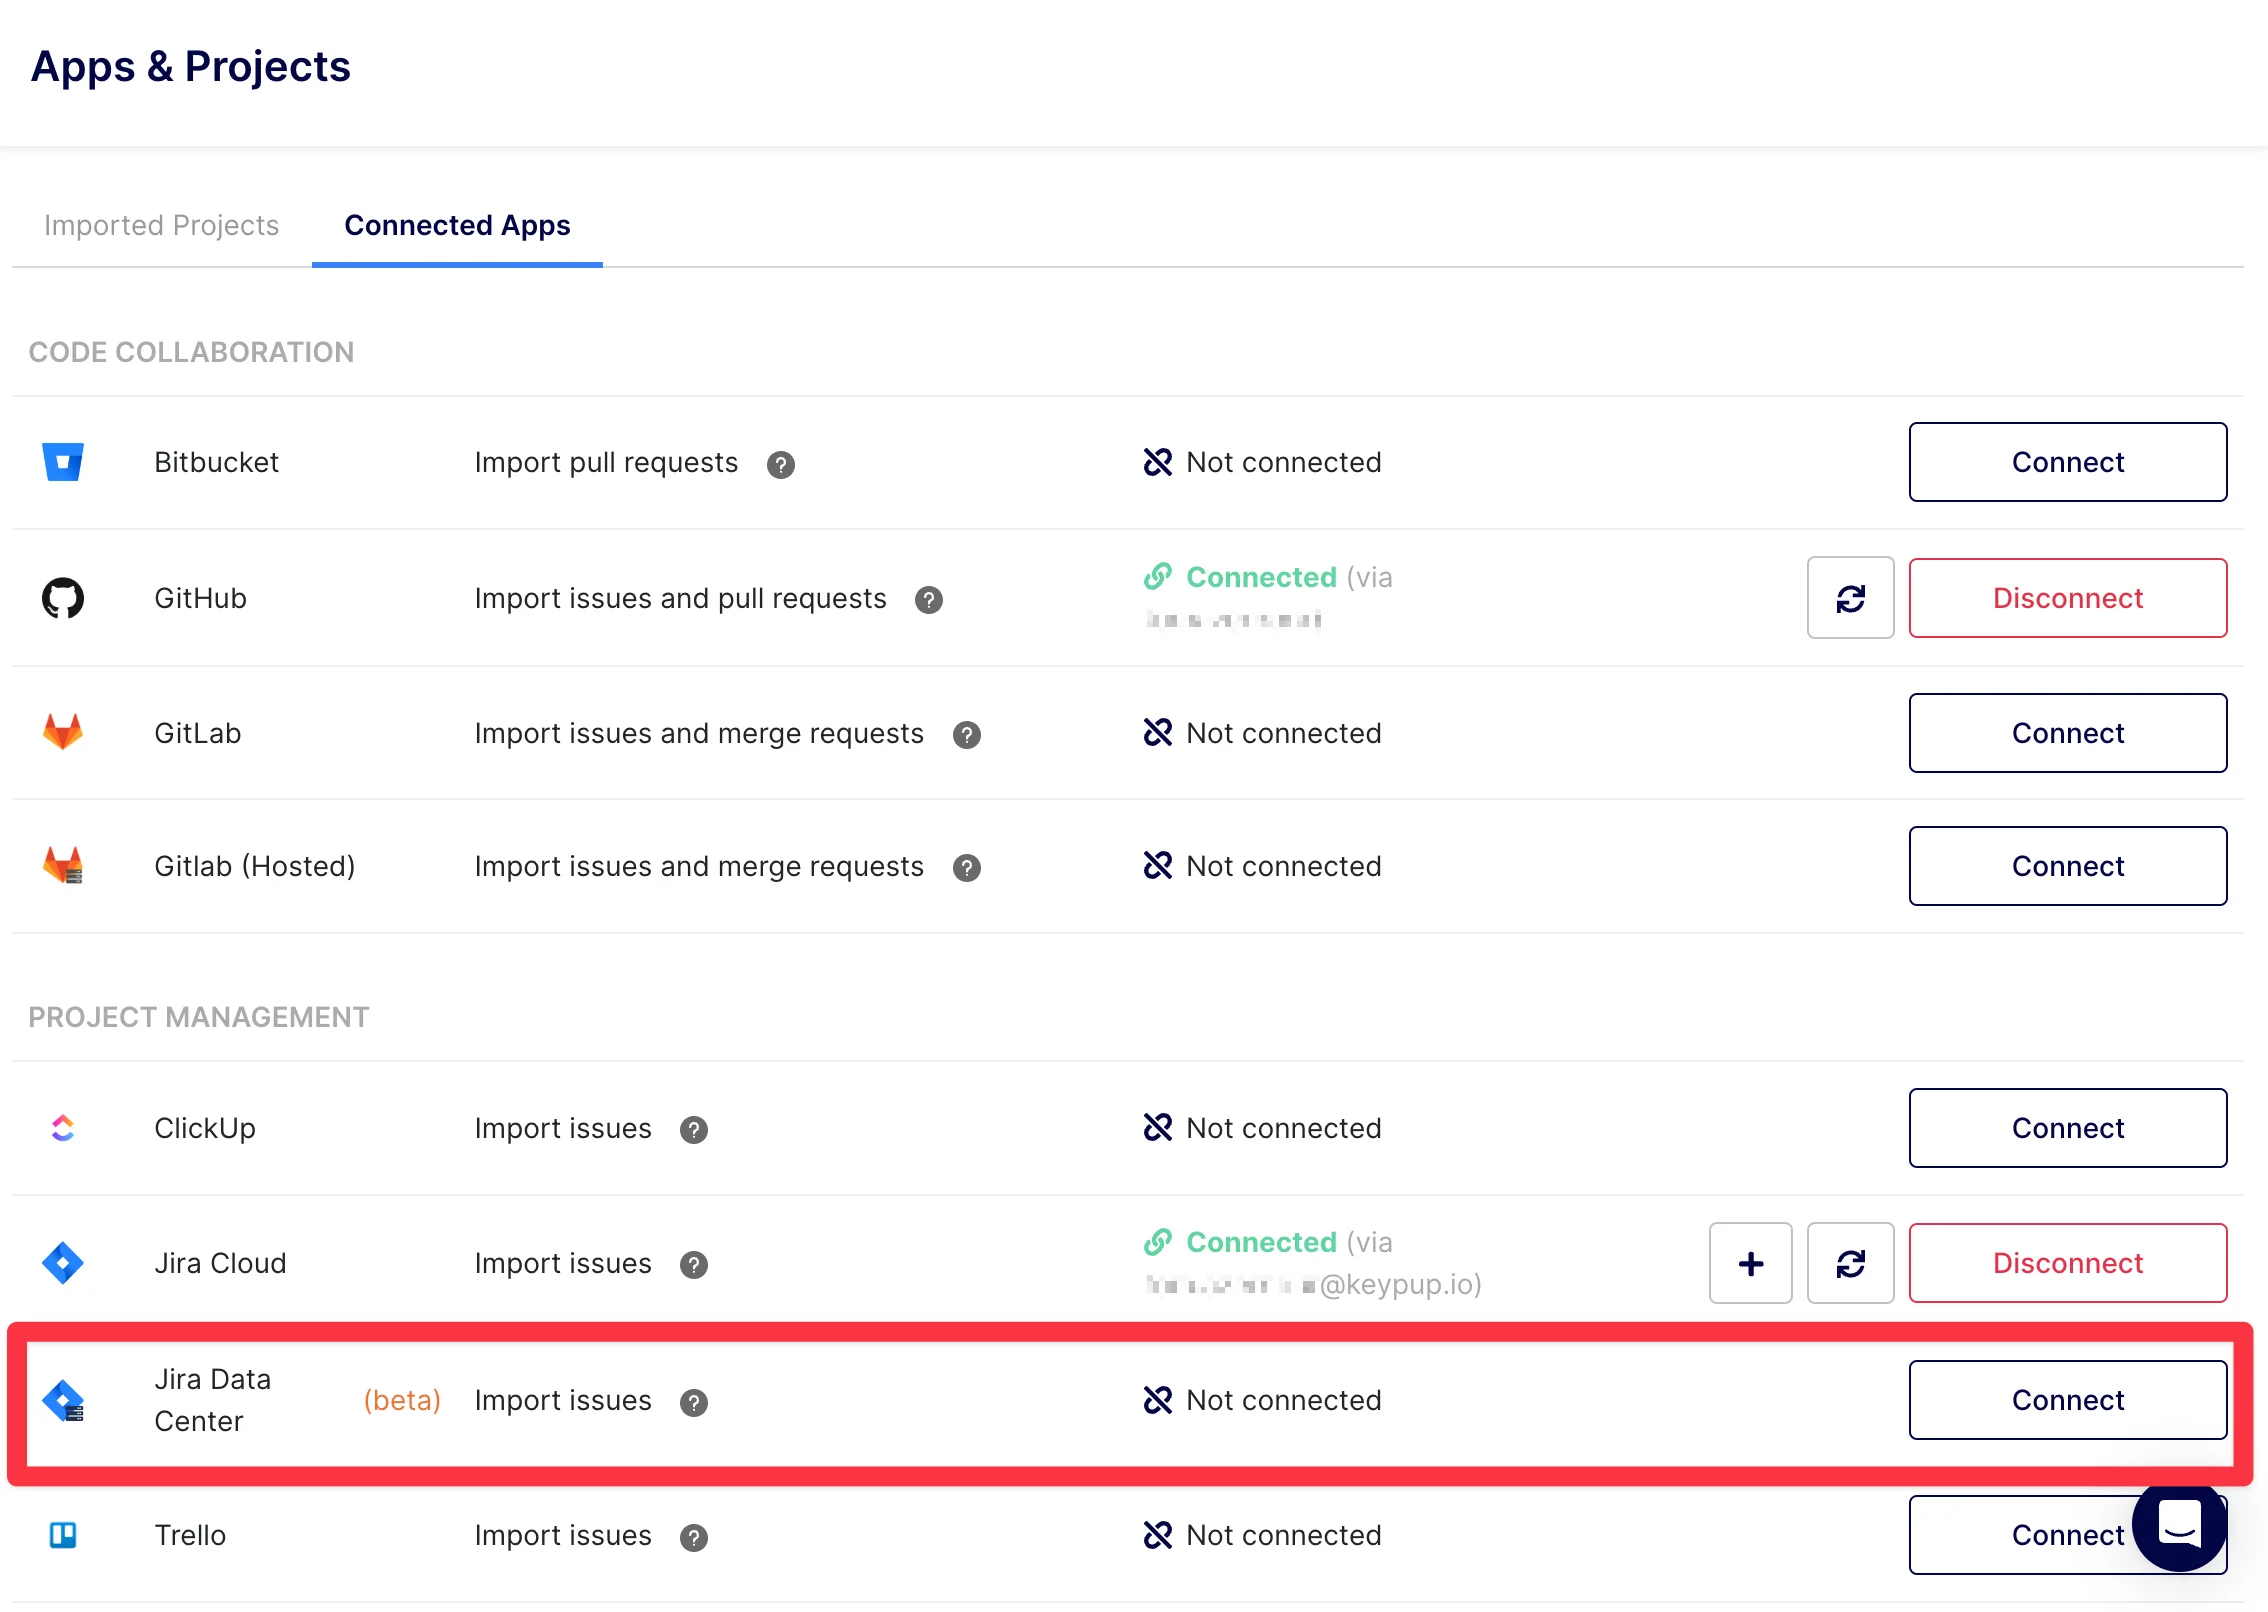Click the Bitbucket app icon
2268x1612 pixels.
point(63,462)
